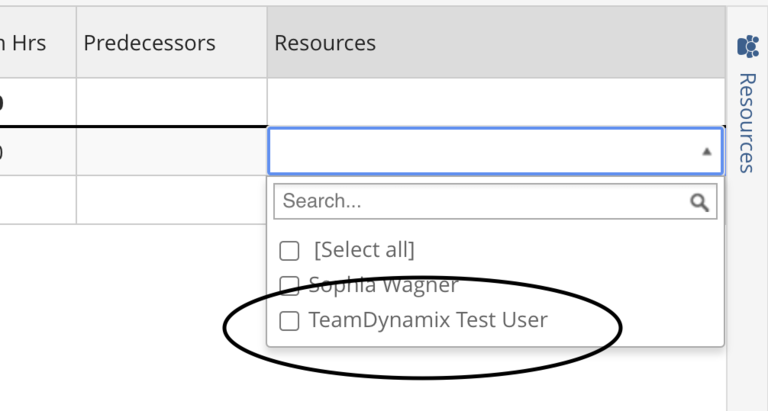
Task: Click the [Select all] text label
Action: point(364,250)
